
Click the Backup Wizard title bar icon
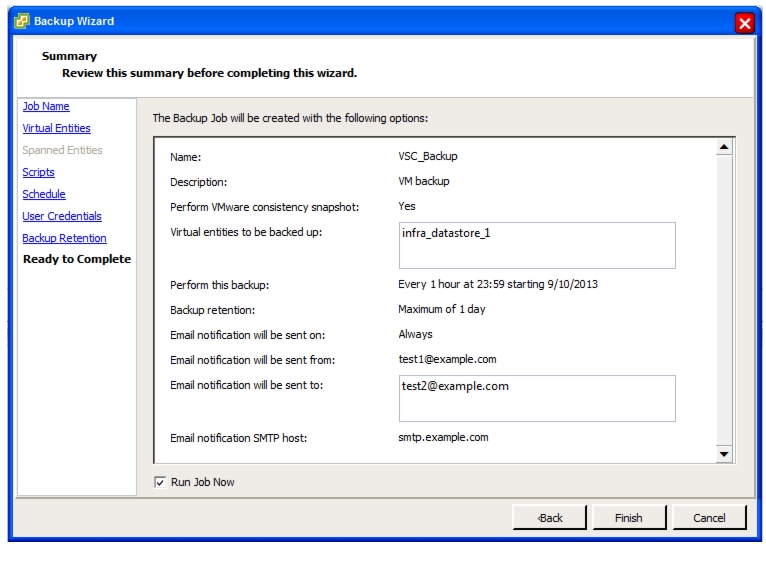pyautogui.click(x=21, y=21)
